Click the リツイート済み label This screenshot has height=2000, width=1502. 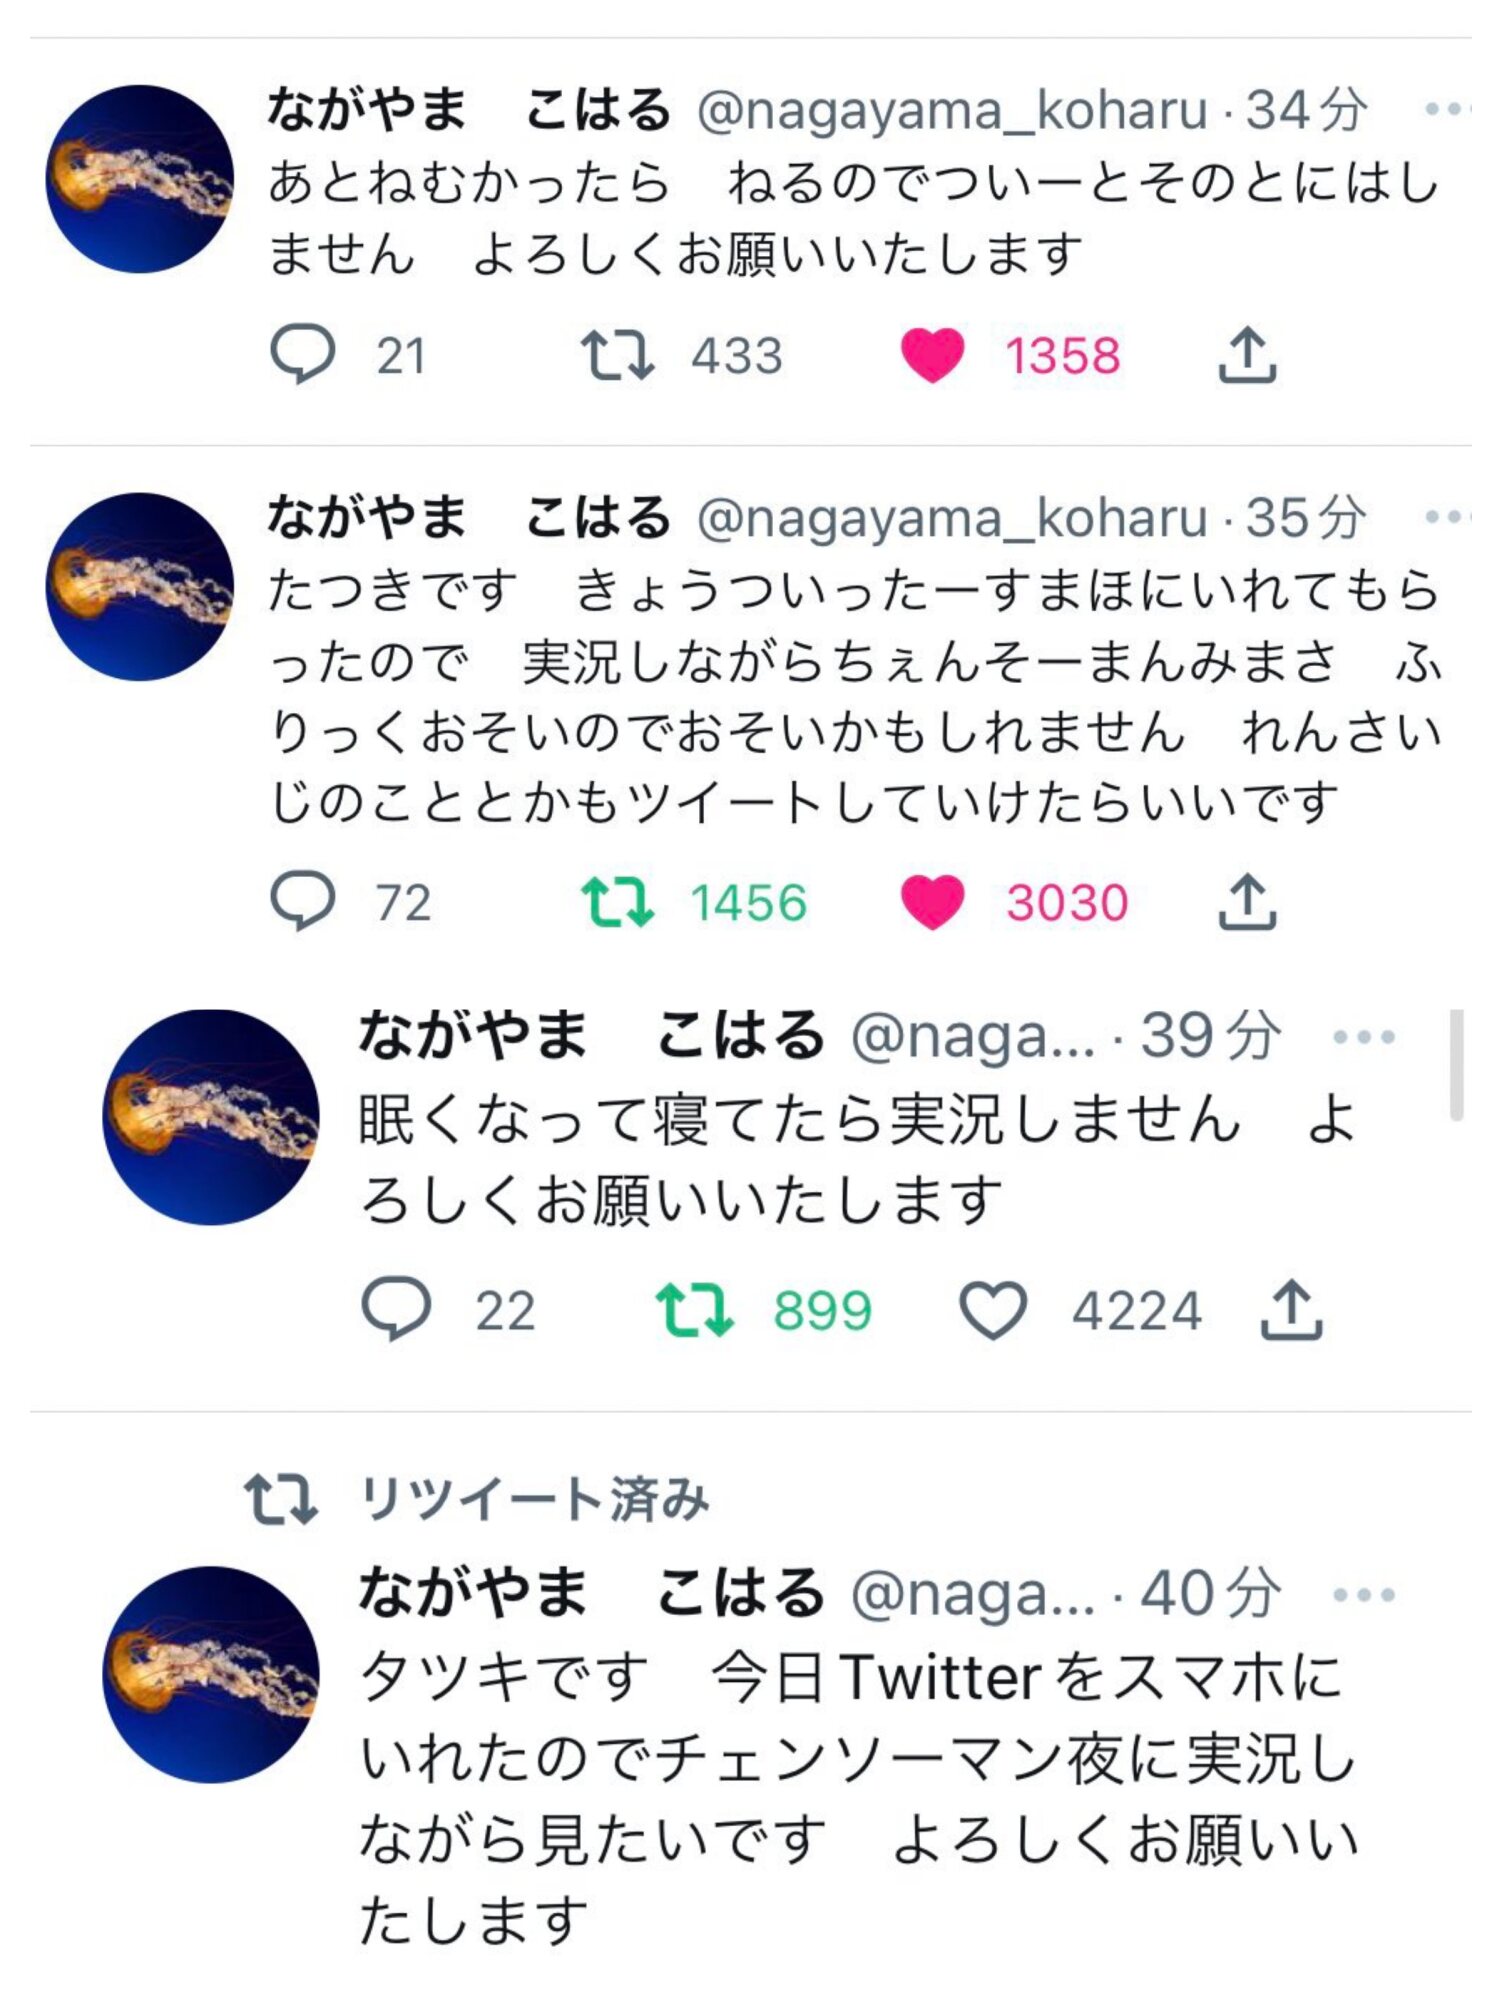coord(534,1499)
